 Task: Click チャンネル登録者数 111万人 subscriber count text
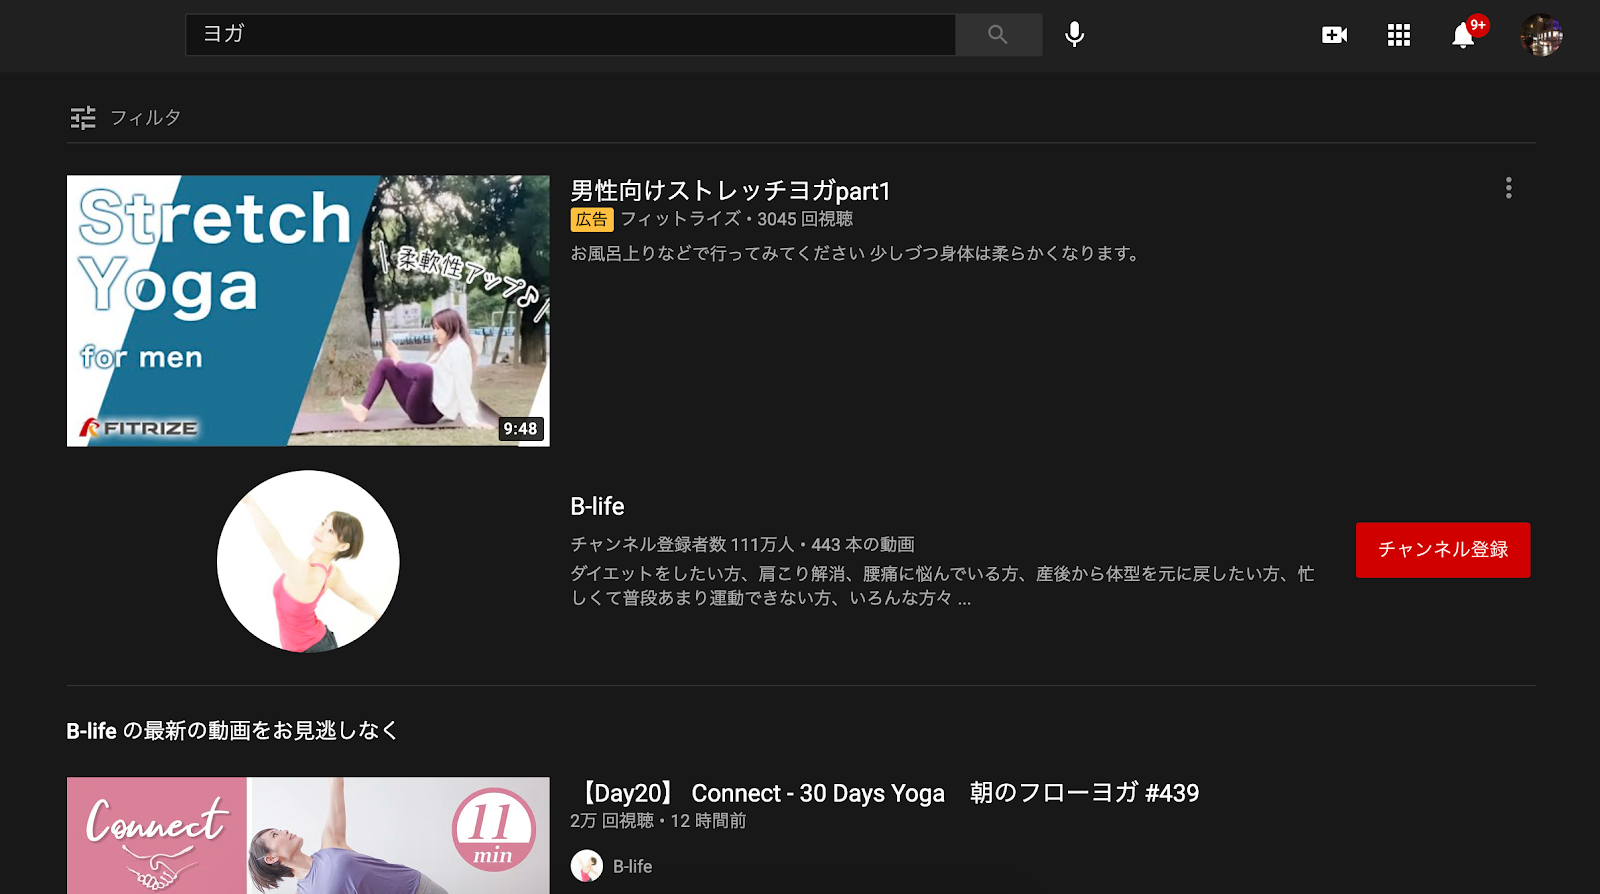[x=682, y=545]
